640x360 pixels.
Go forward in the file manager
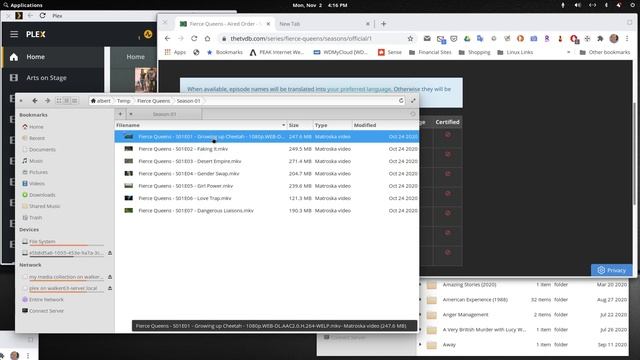(x=47, y=100)
